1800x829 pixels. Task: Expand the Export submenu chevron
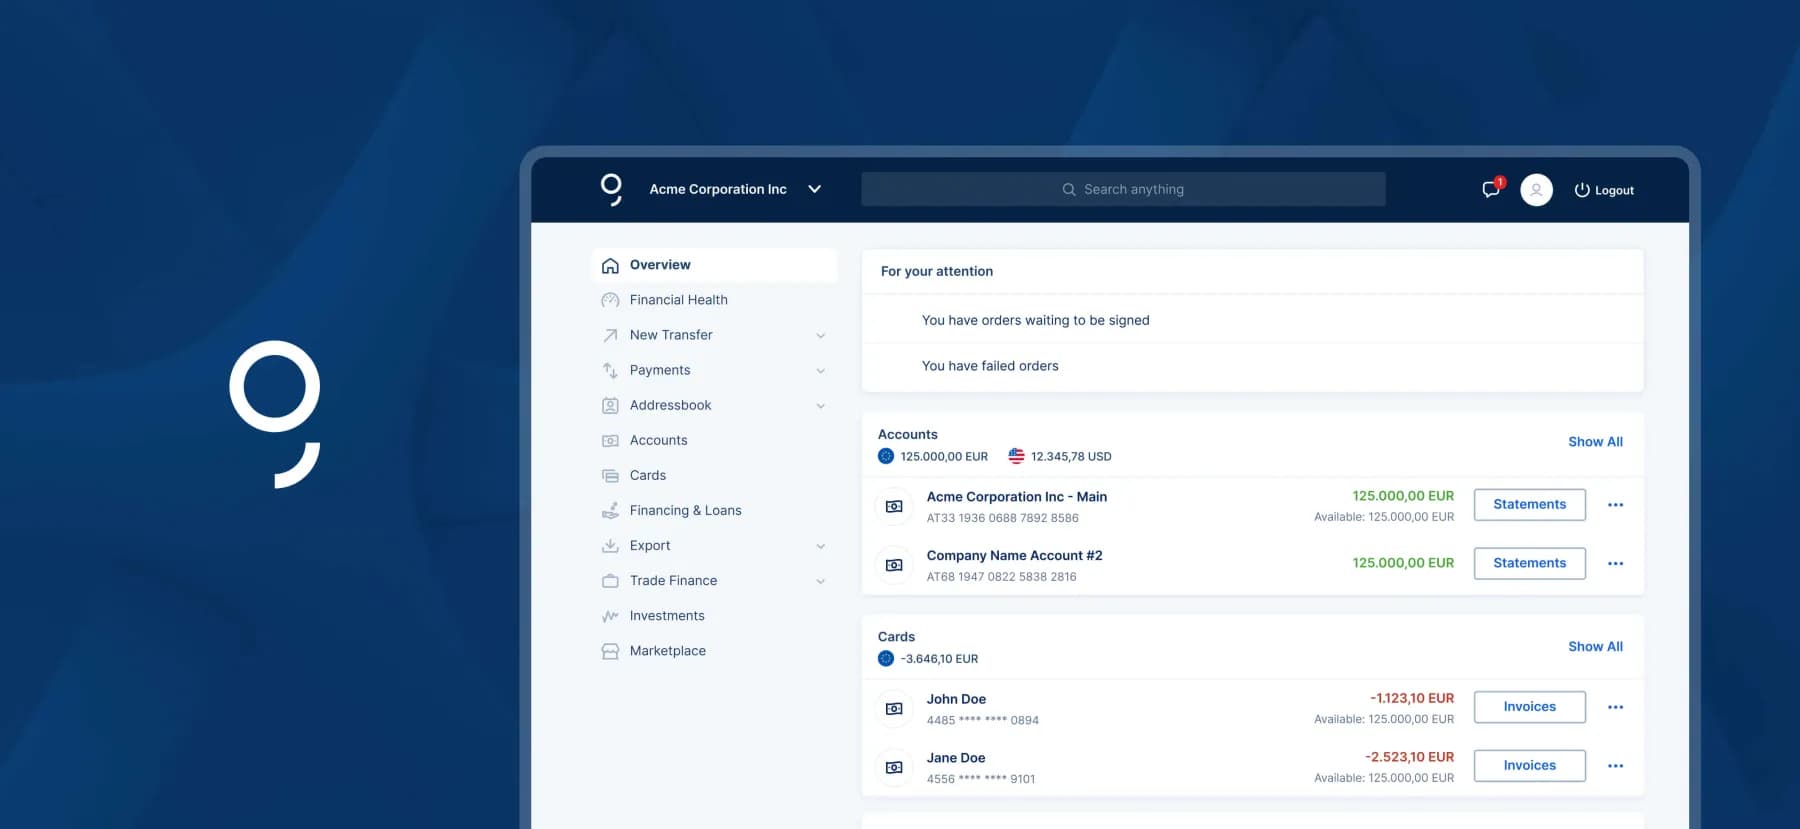(x=821, y=546)
